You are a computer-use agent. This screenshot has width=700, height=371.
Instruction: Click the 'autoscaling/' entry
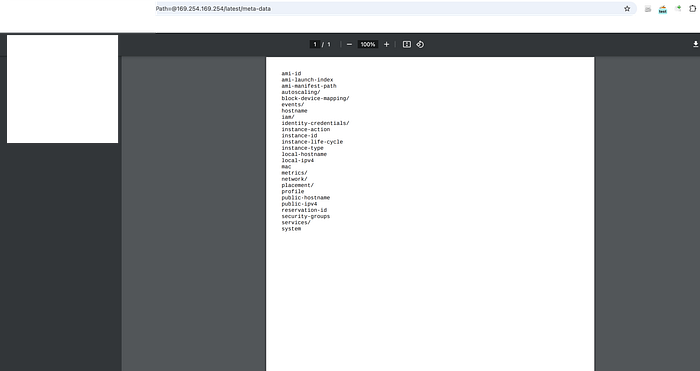point(301,92)
